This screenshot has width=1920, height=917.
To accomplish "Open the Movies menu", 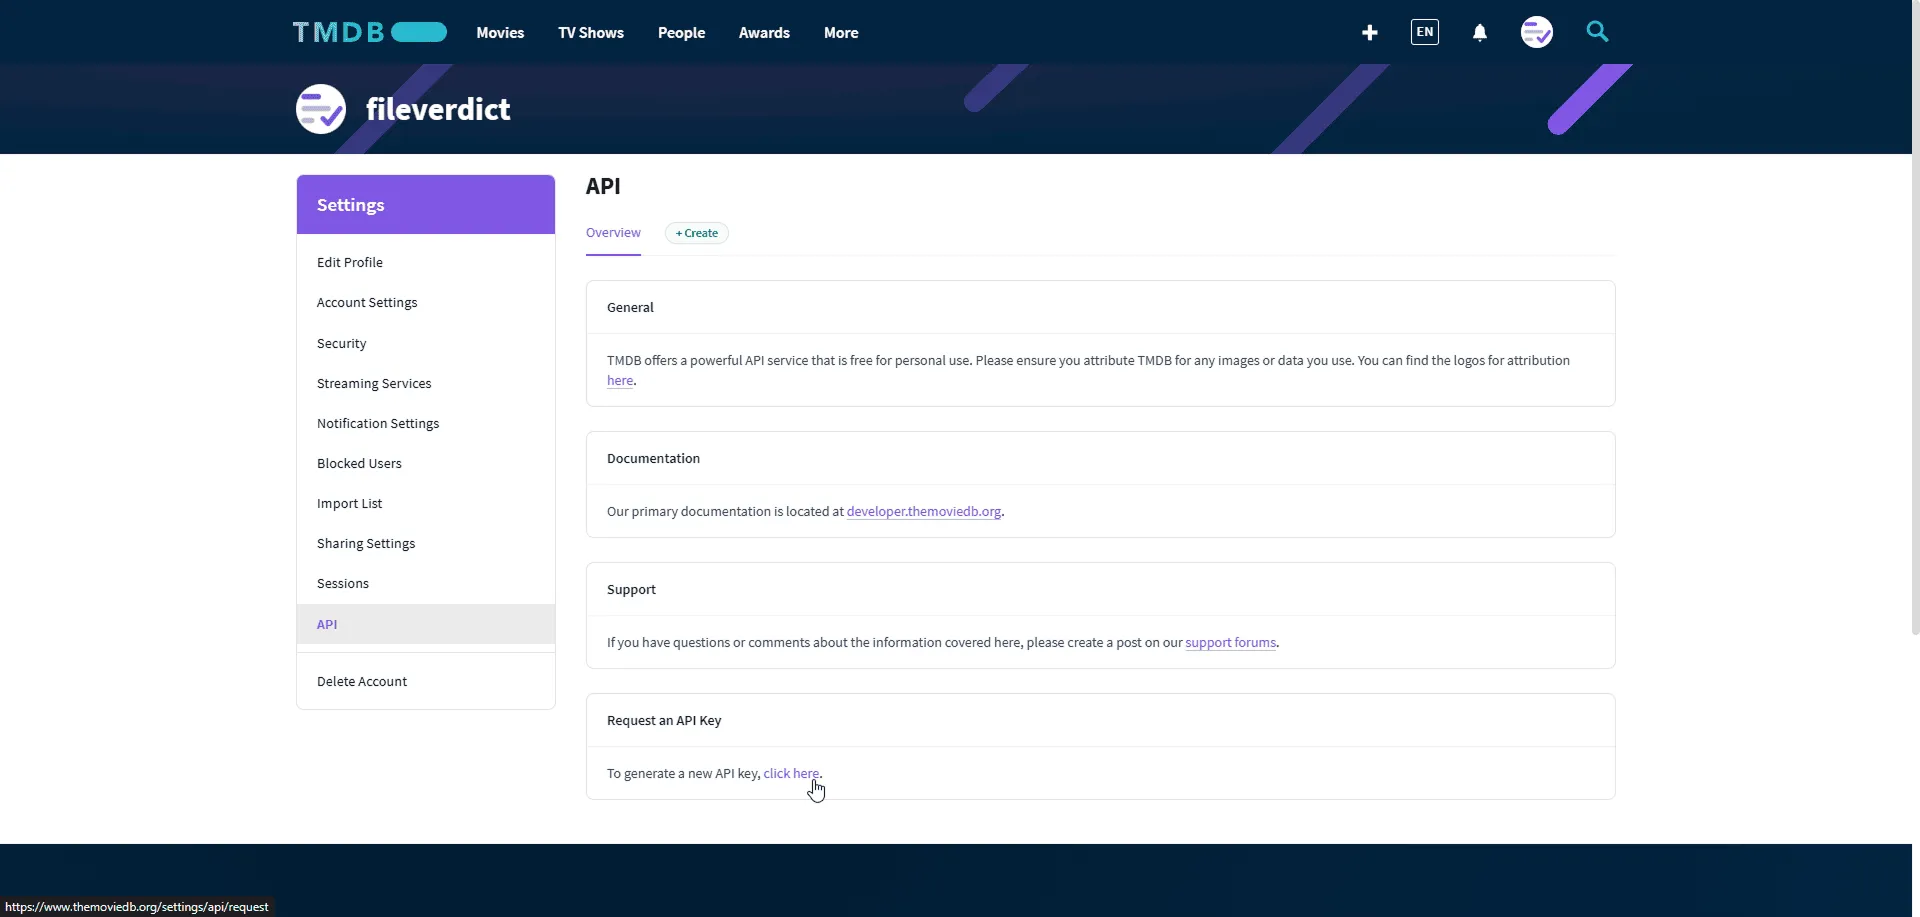I will (x=500, y=33).
